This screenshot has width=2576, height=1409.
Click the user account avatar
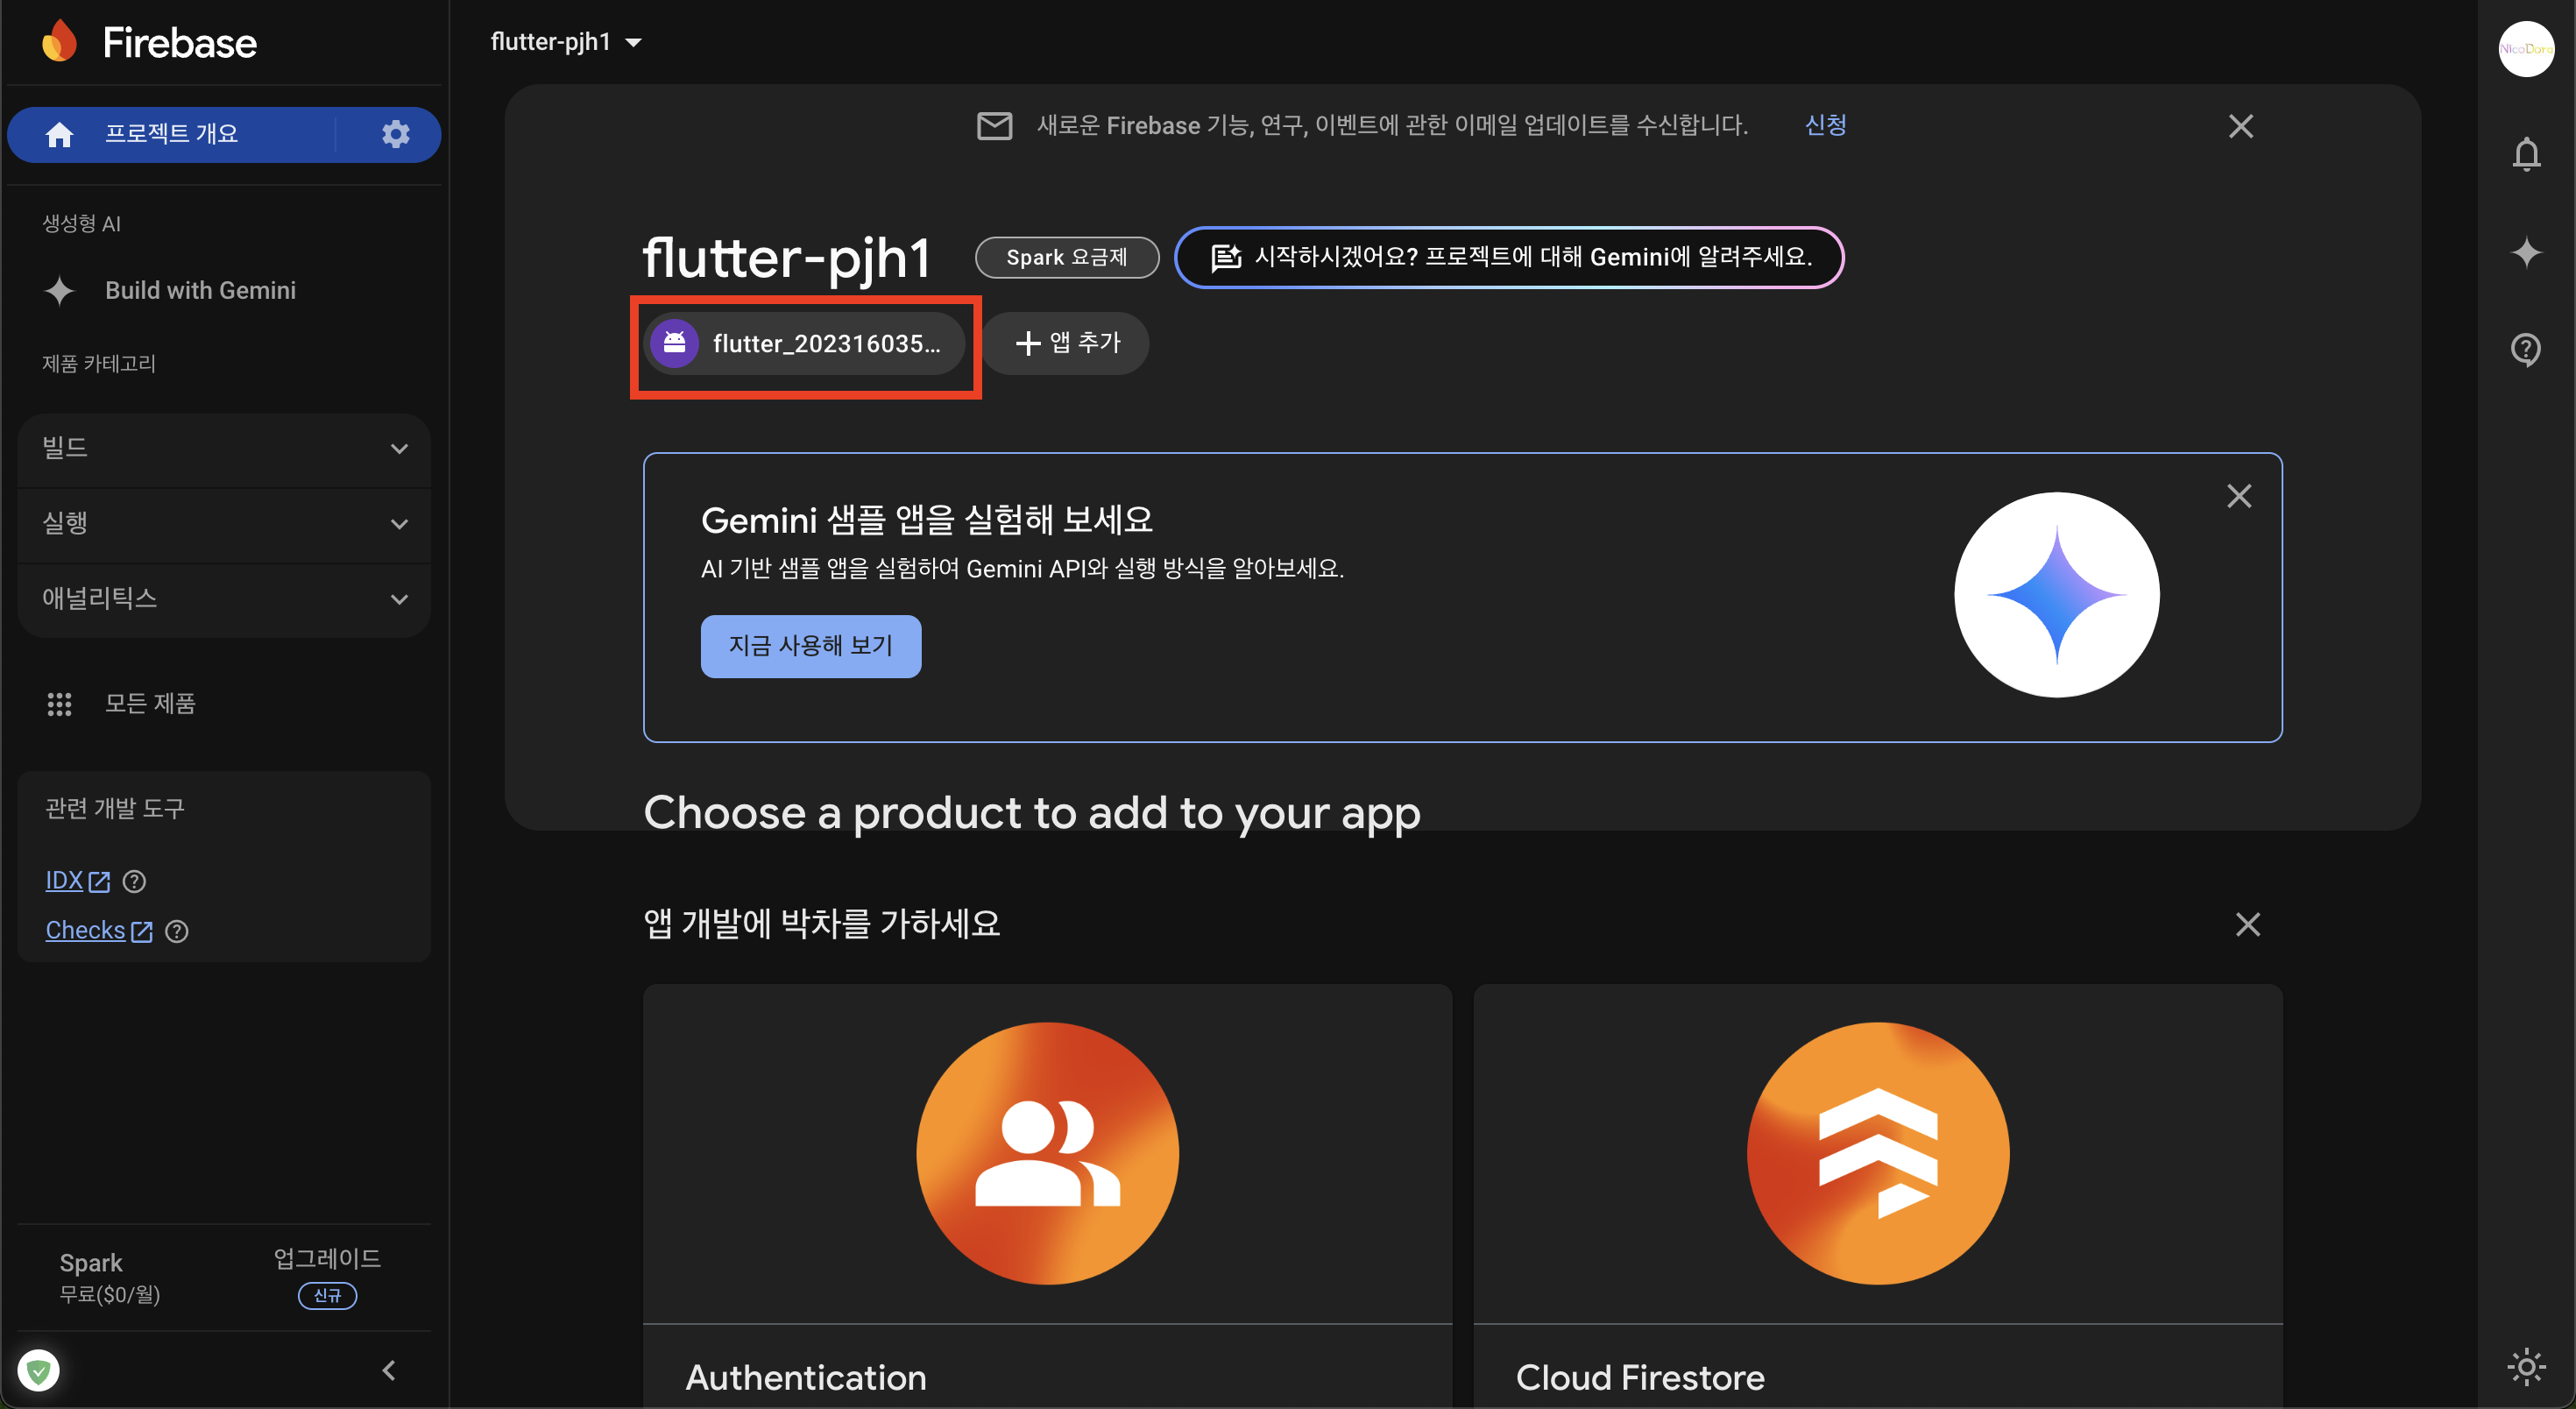2526,48
